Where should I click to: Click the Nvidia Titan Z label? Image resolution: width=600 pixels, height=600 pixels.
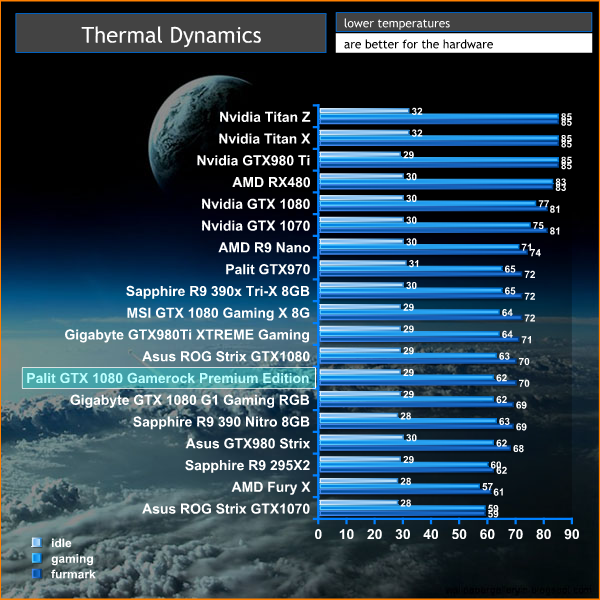click(x=264, y=117)
